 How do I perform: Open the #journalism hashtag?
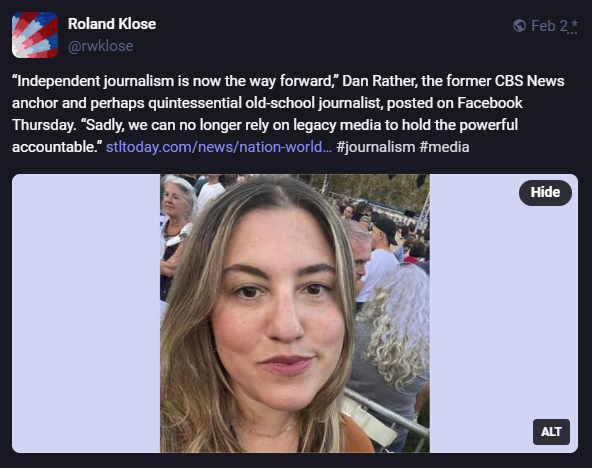coord(376,147)
